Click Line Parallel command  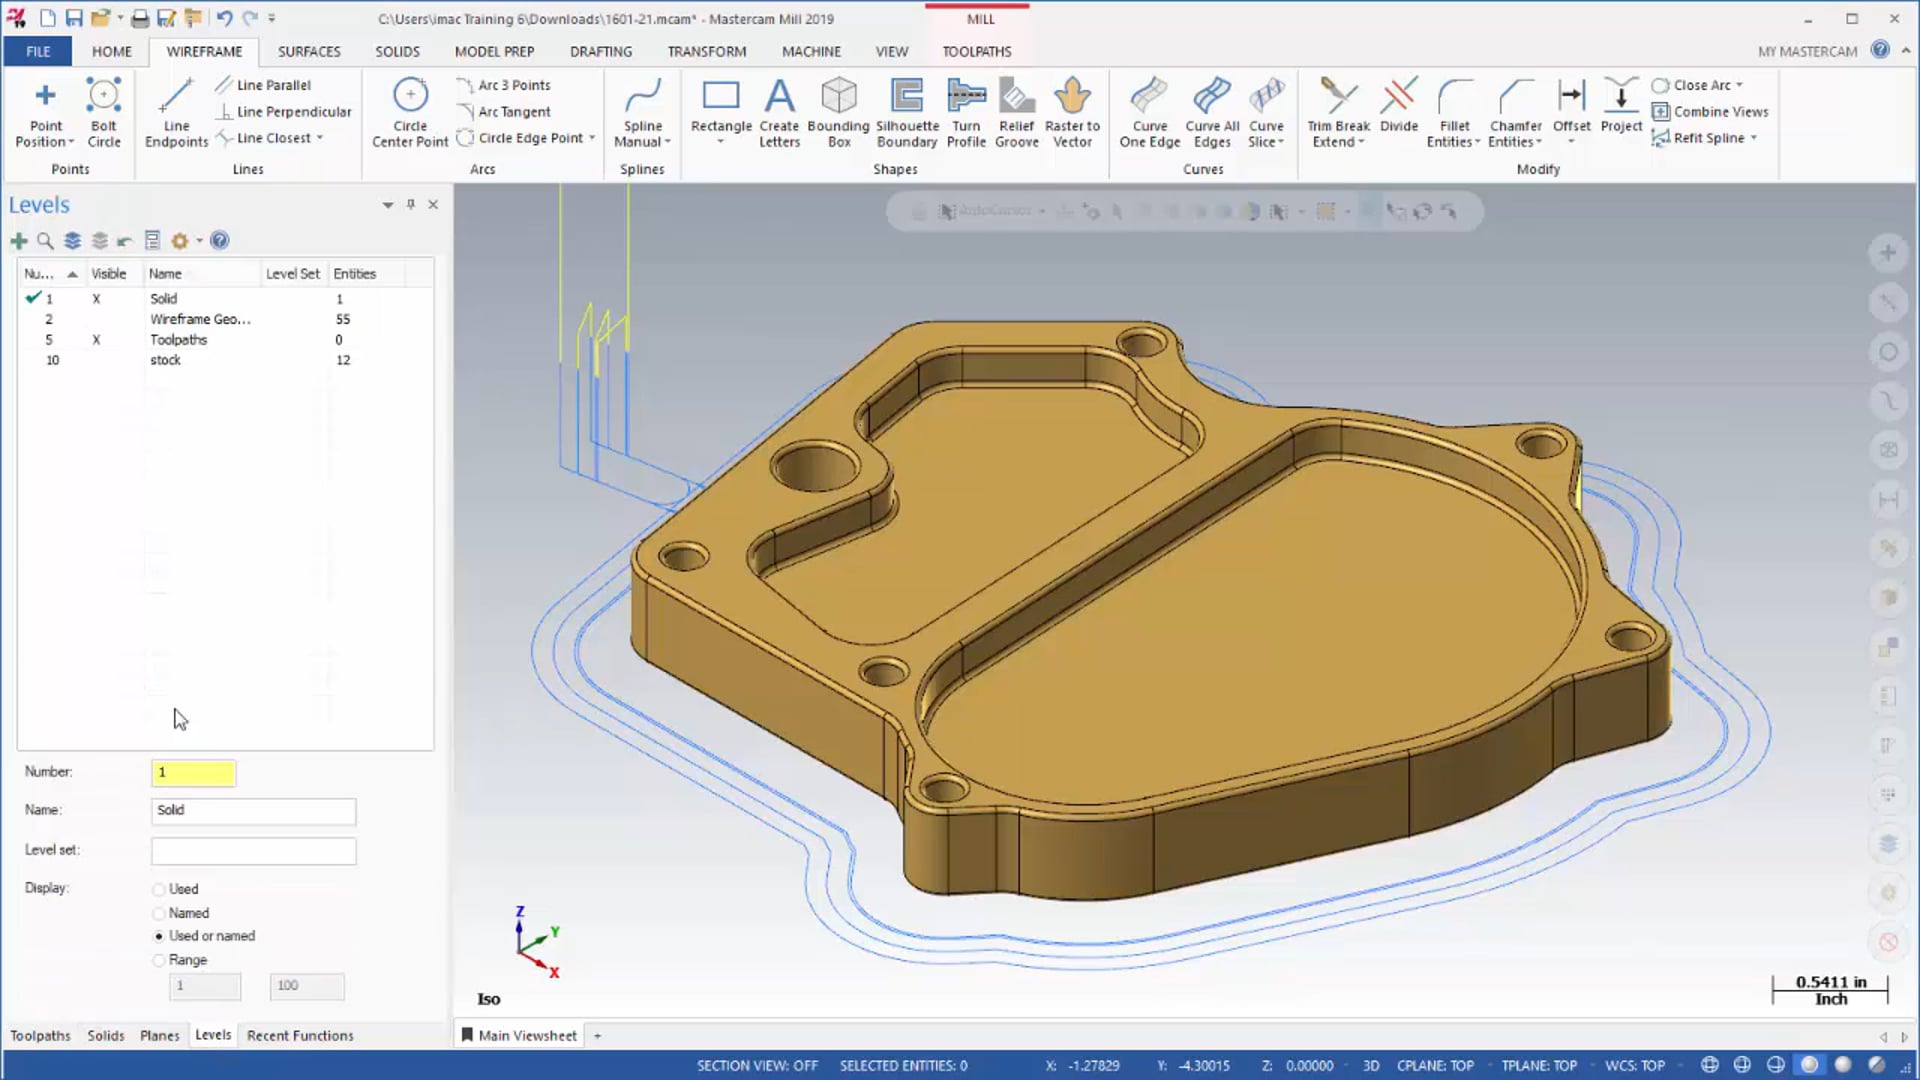(264, 85)
